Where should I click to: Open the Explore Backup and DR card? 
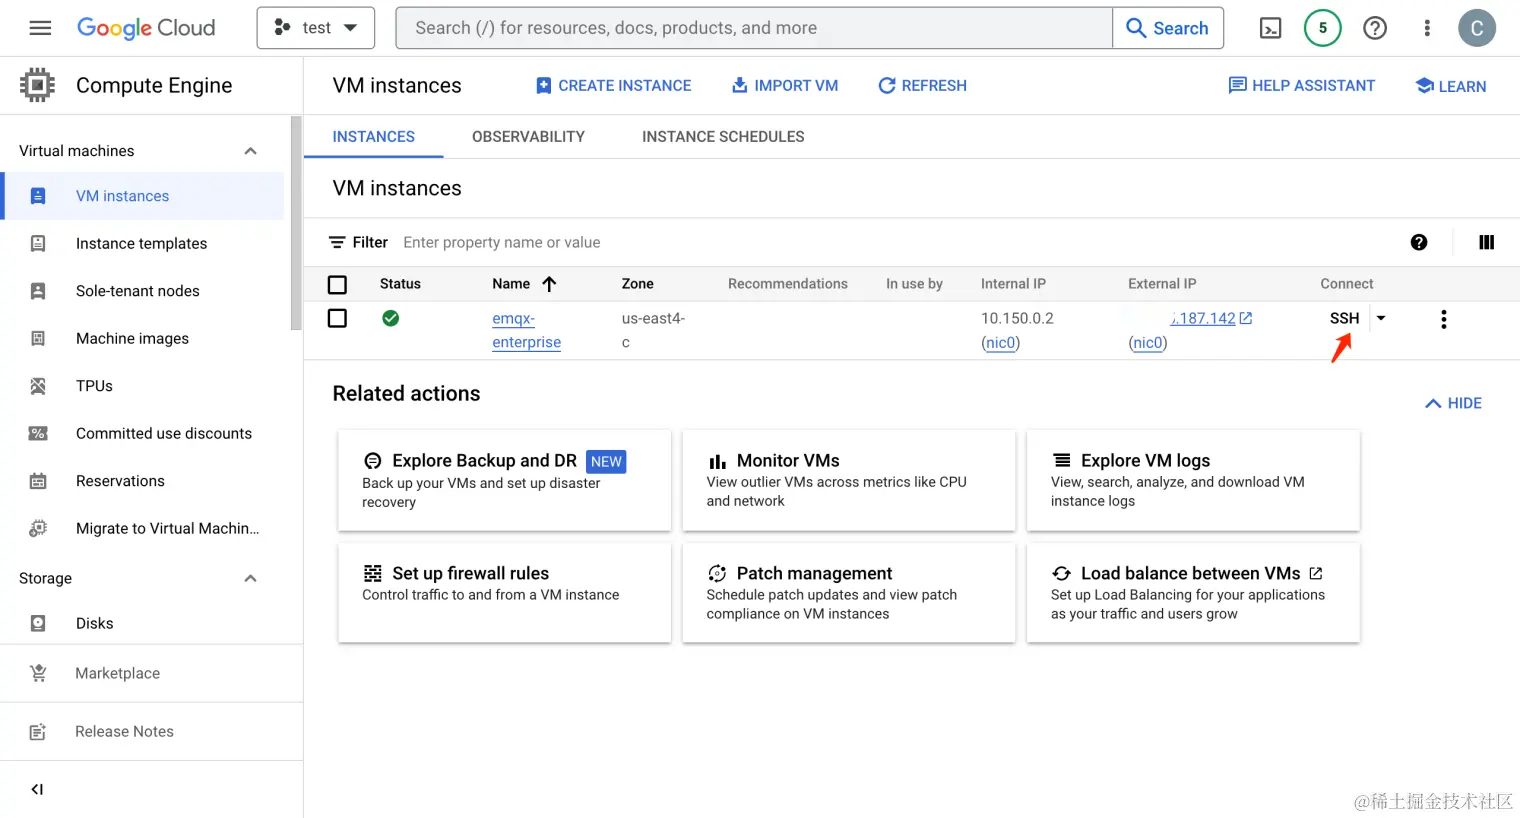pyautogui.click(x=504, y=480)
